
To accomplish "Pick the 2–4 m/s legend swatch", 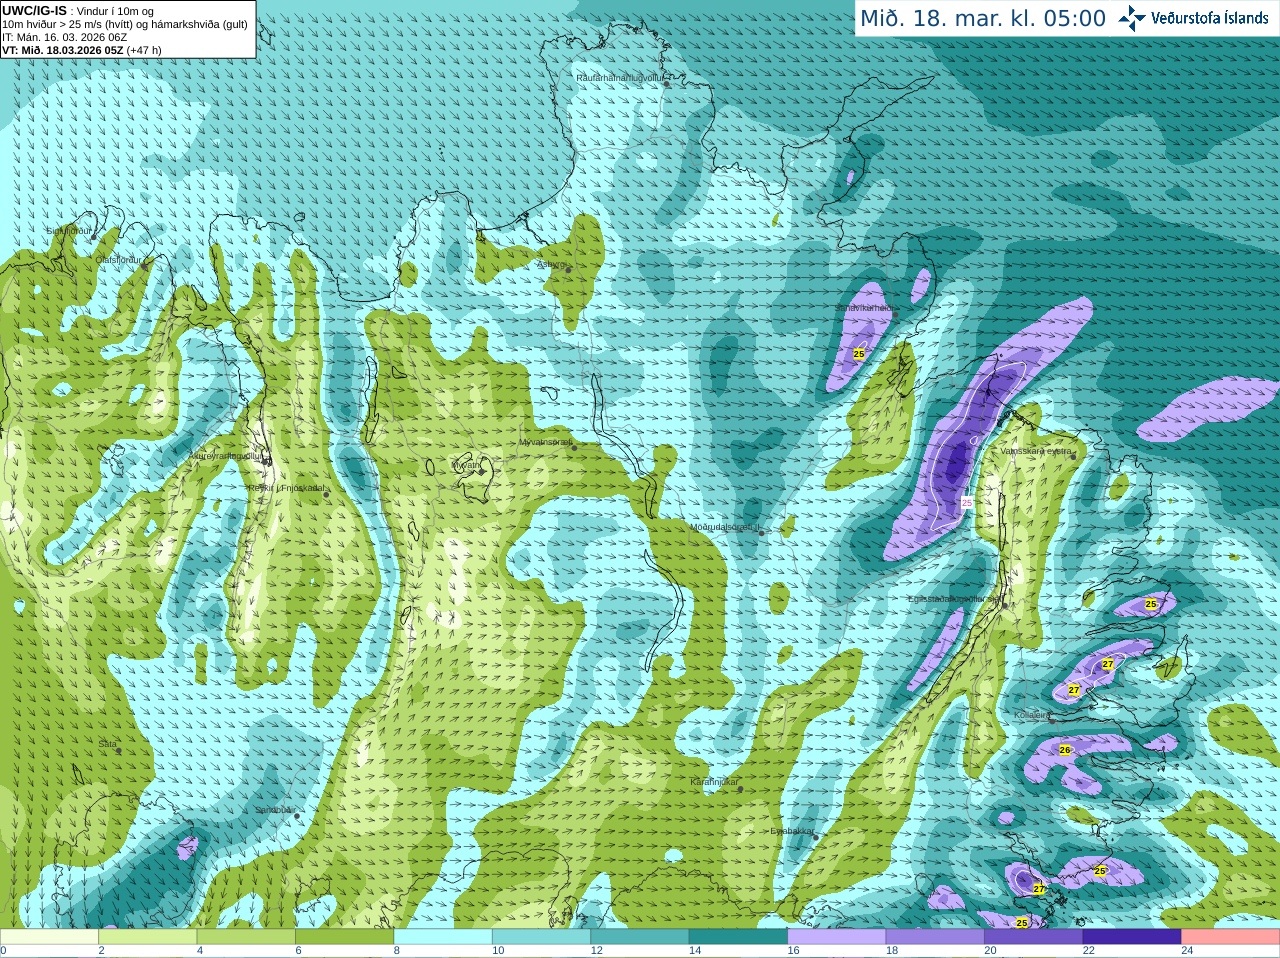I will [147, 937].
